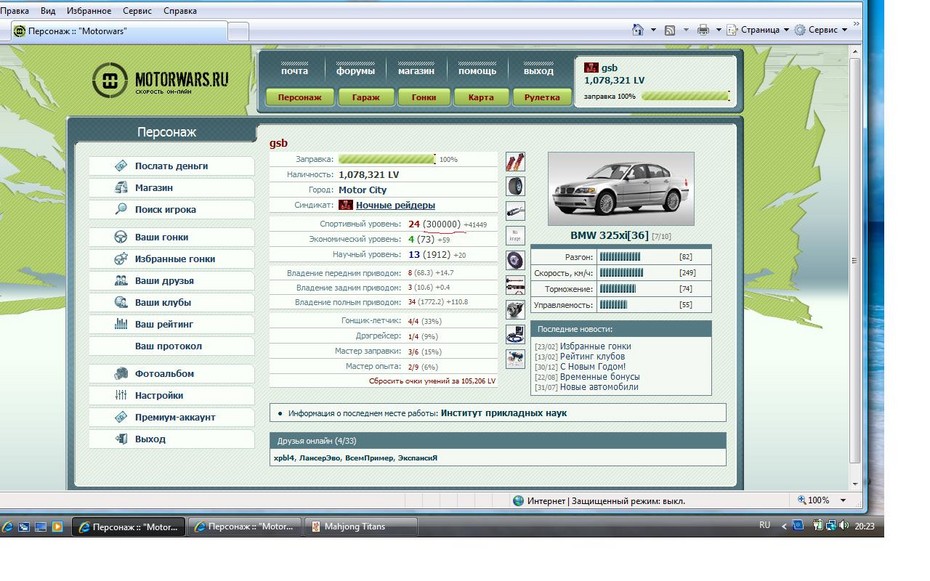Screen dimensions: 930x581
Task: Open Премиум-аккаунт in sidebar
Action: click(171, 417)
